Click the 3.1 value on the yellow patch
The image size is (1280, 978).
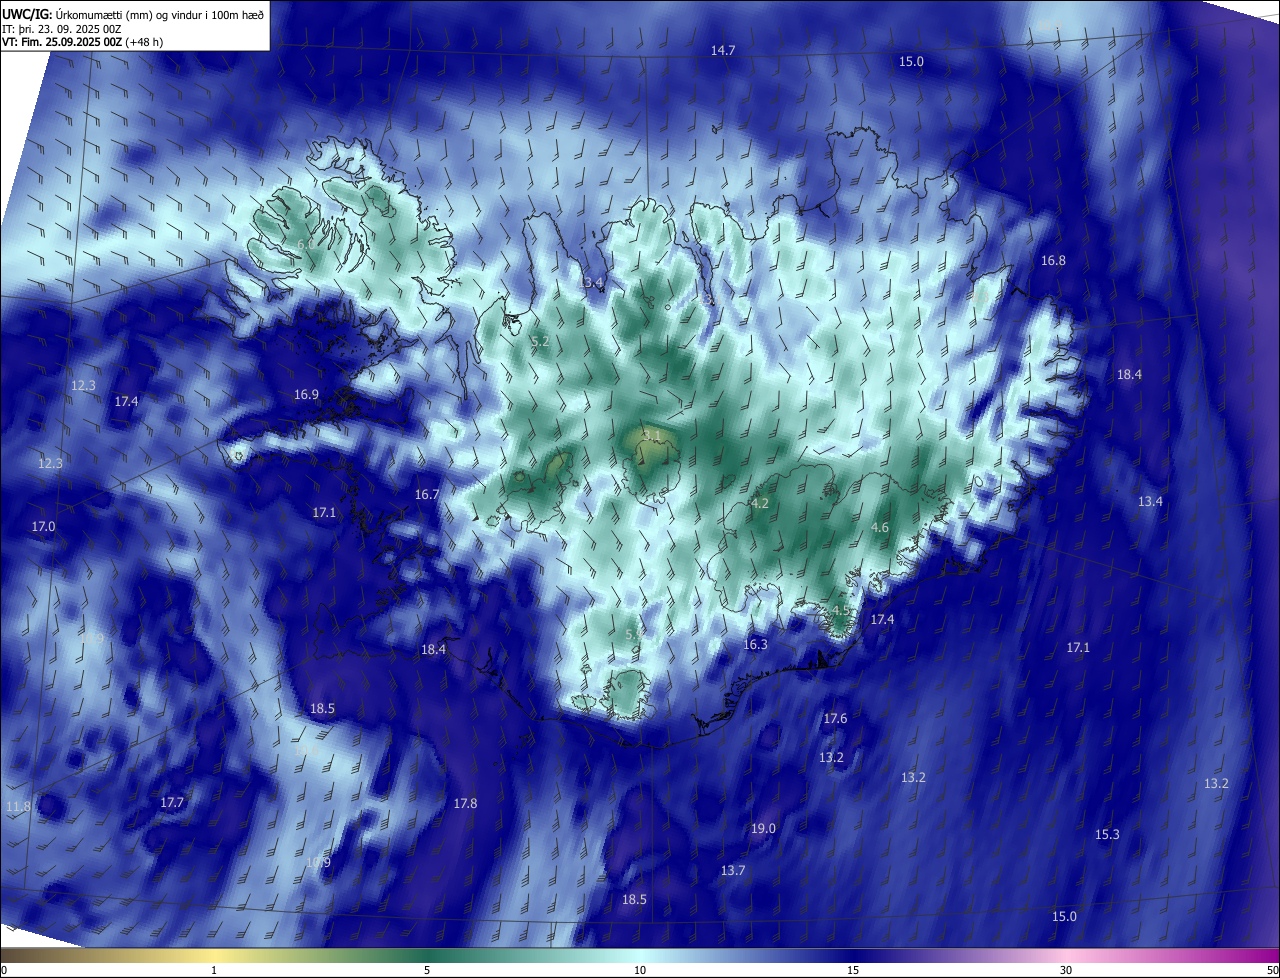(x=651, y=435)
